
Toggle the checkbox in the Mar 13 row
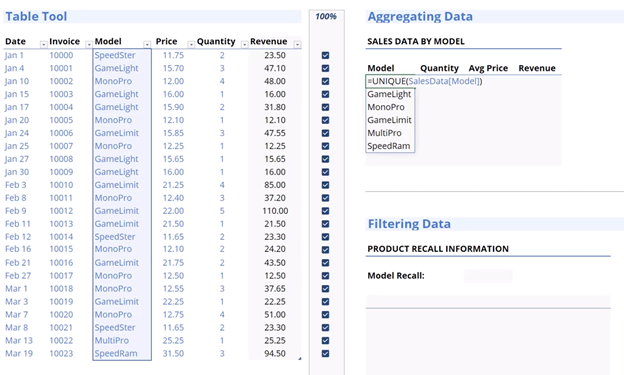325,340
